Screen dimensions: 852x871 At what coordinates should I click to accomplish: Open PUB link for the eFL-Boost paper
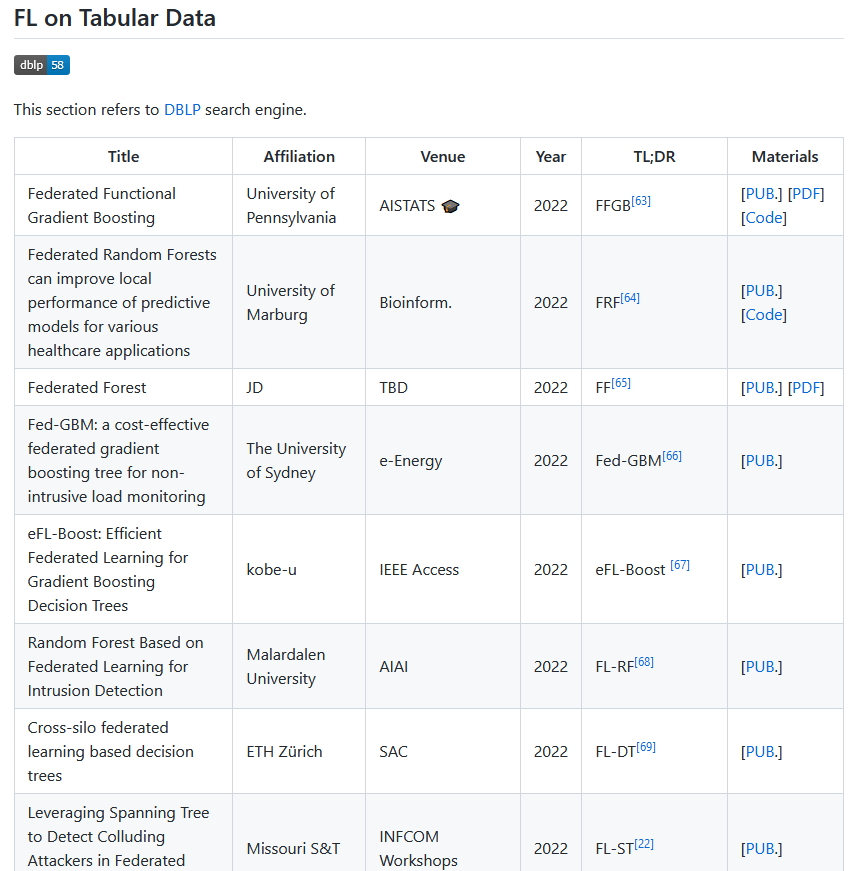[761, 570]
